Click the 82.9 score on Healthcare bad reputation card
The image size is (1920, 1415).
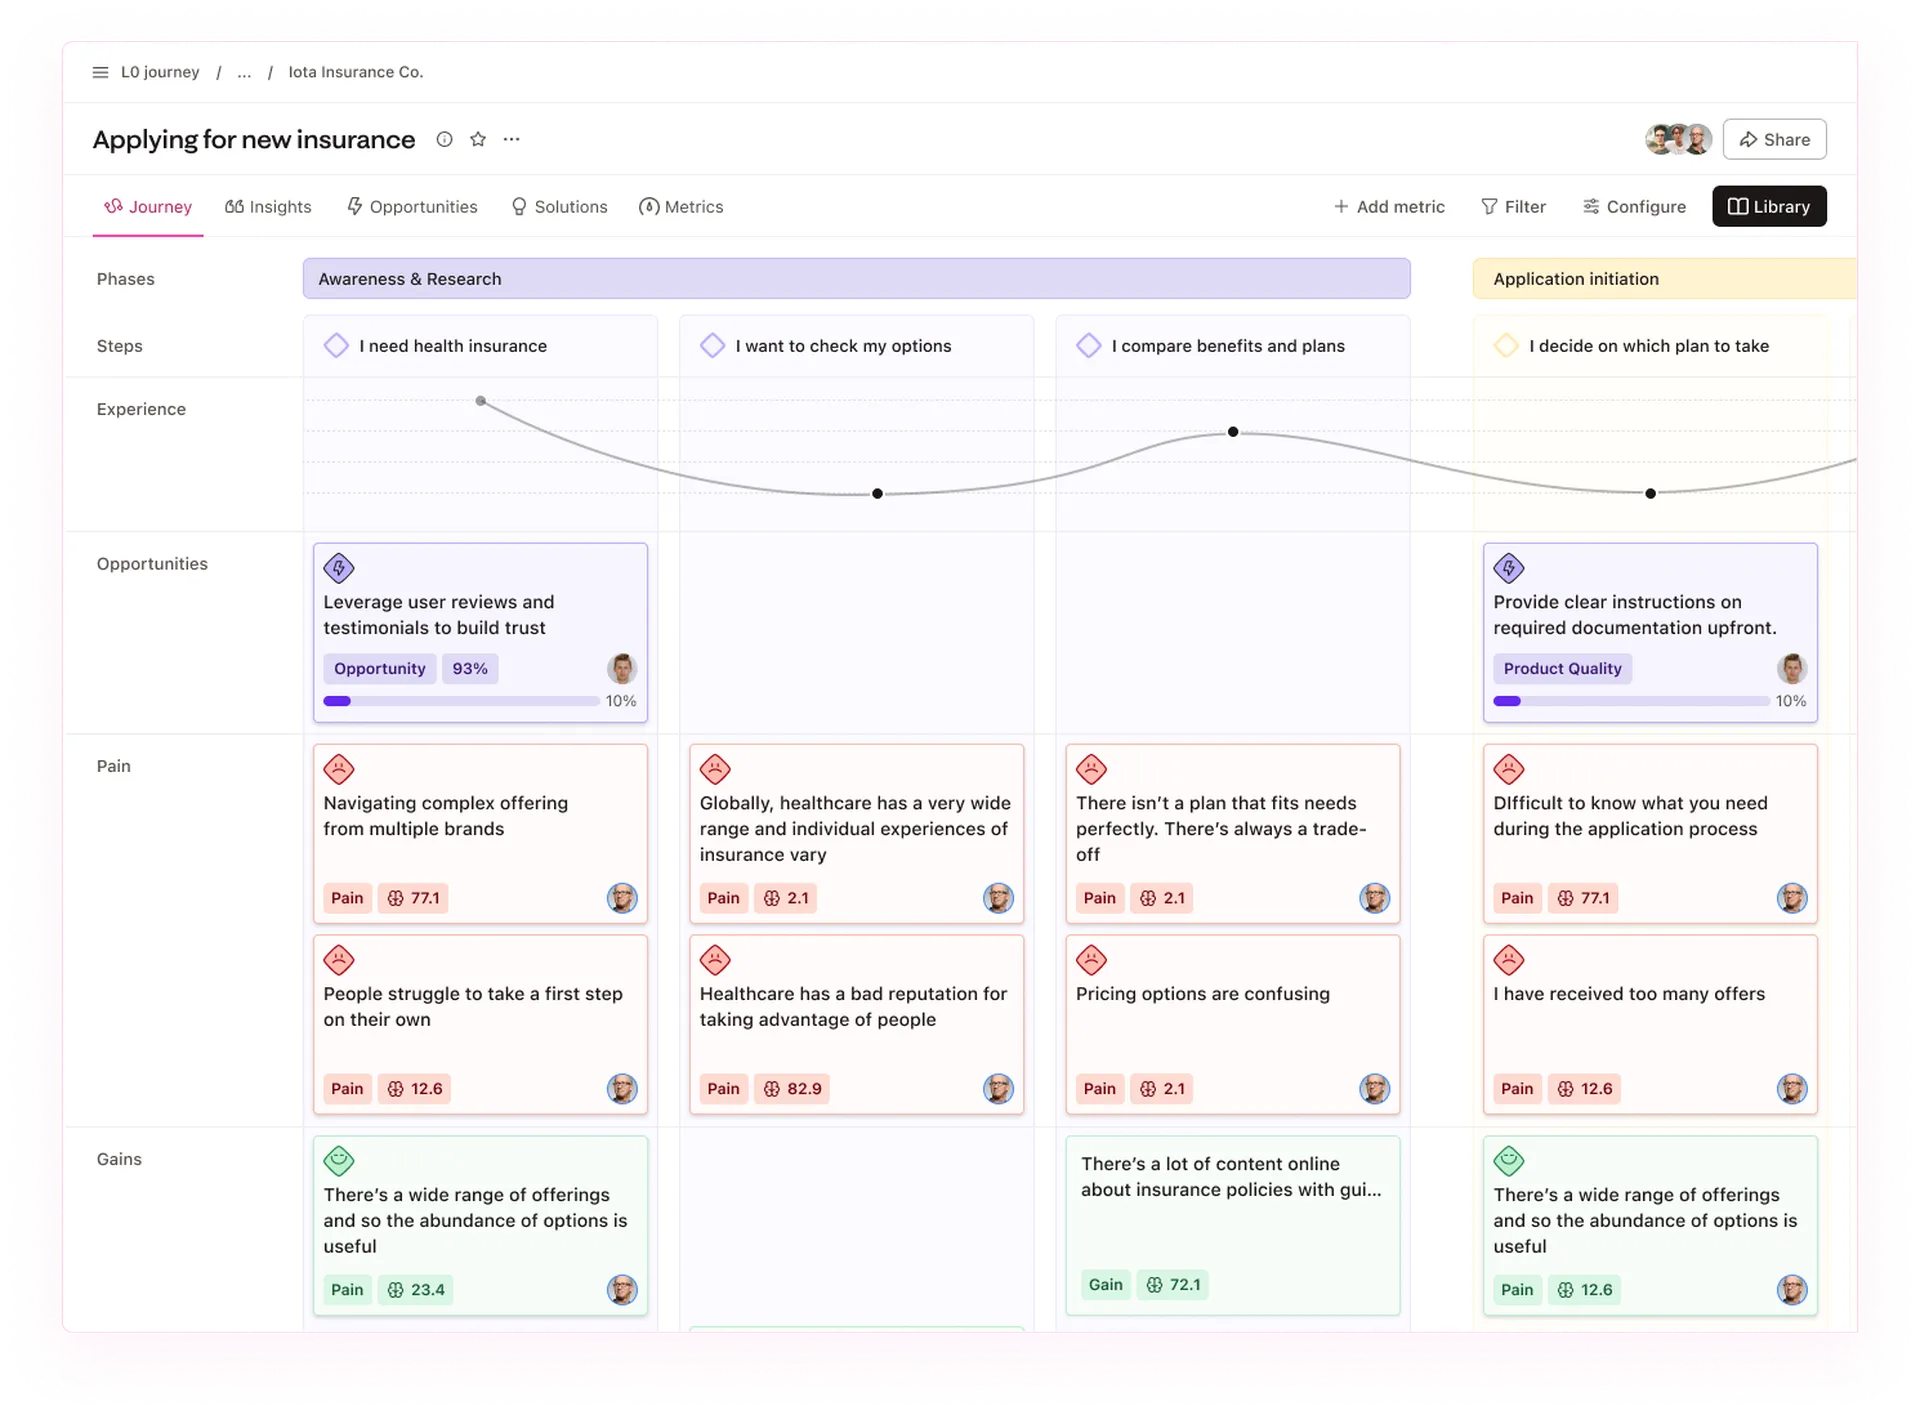(793, 1089)
